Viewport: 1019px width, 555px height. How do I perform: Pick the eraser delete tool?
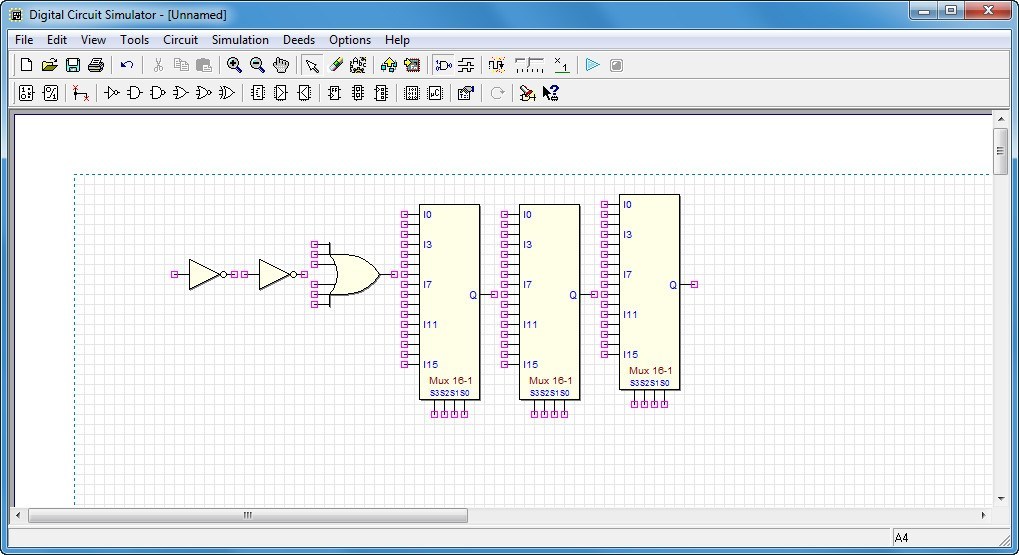click(x=335, y=65)
